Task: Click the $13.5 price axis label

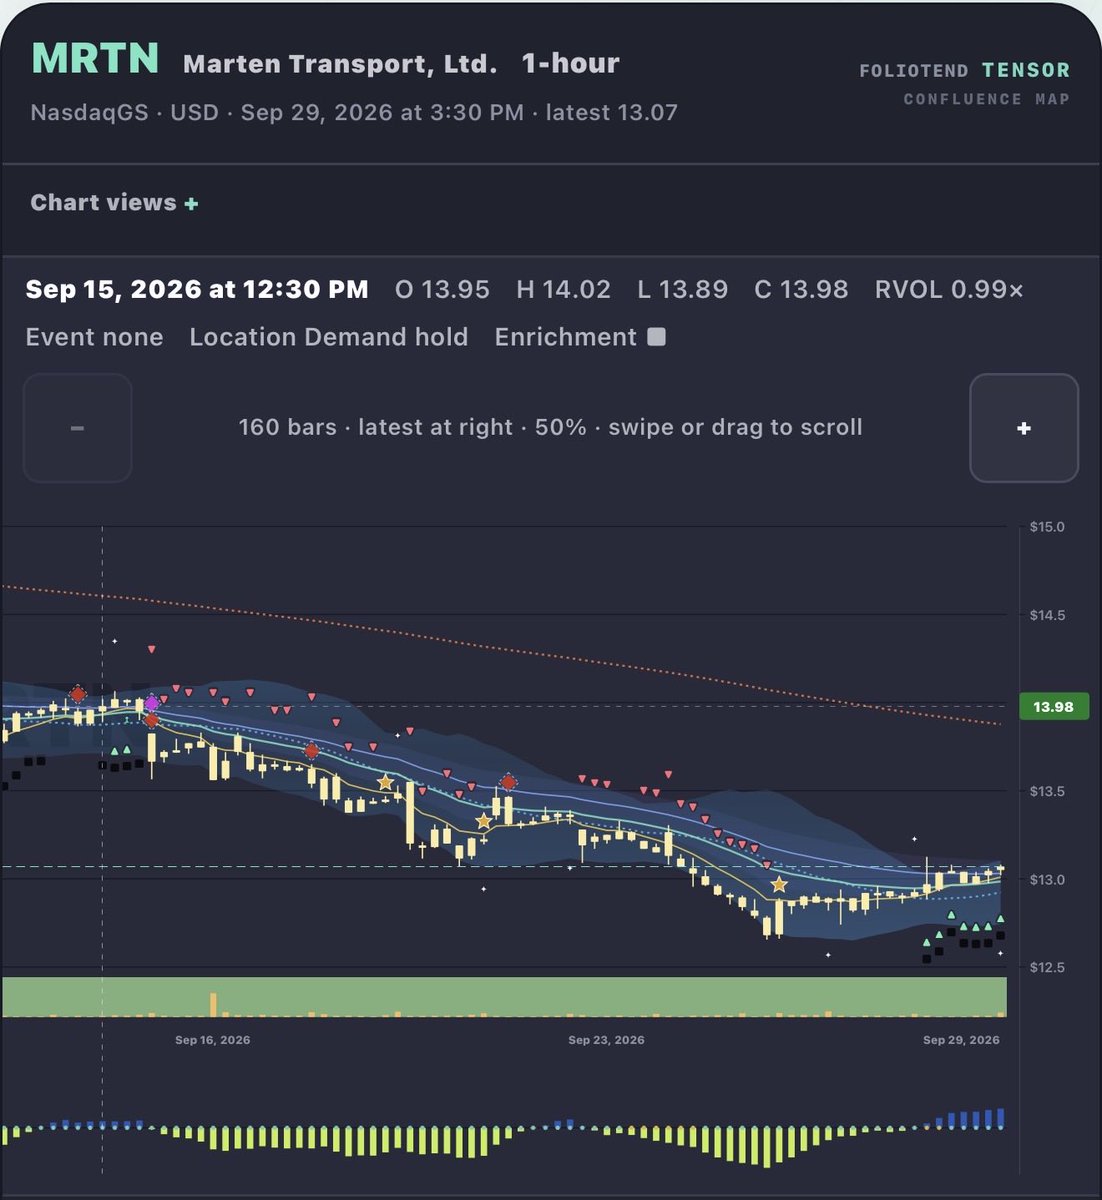Action: (x=1047, y=791)
